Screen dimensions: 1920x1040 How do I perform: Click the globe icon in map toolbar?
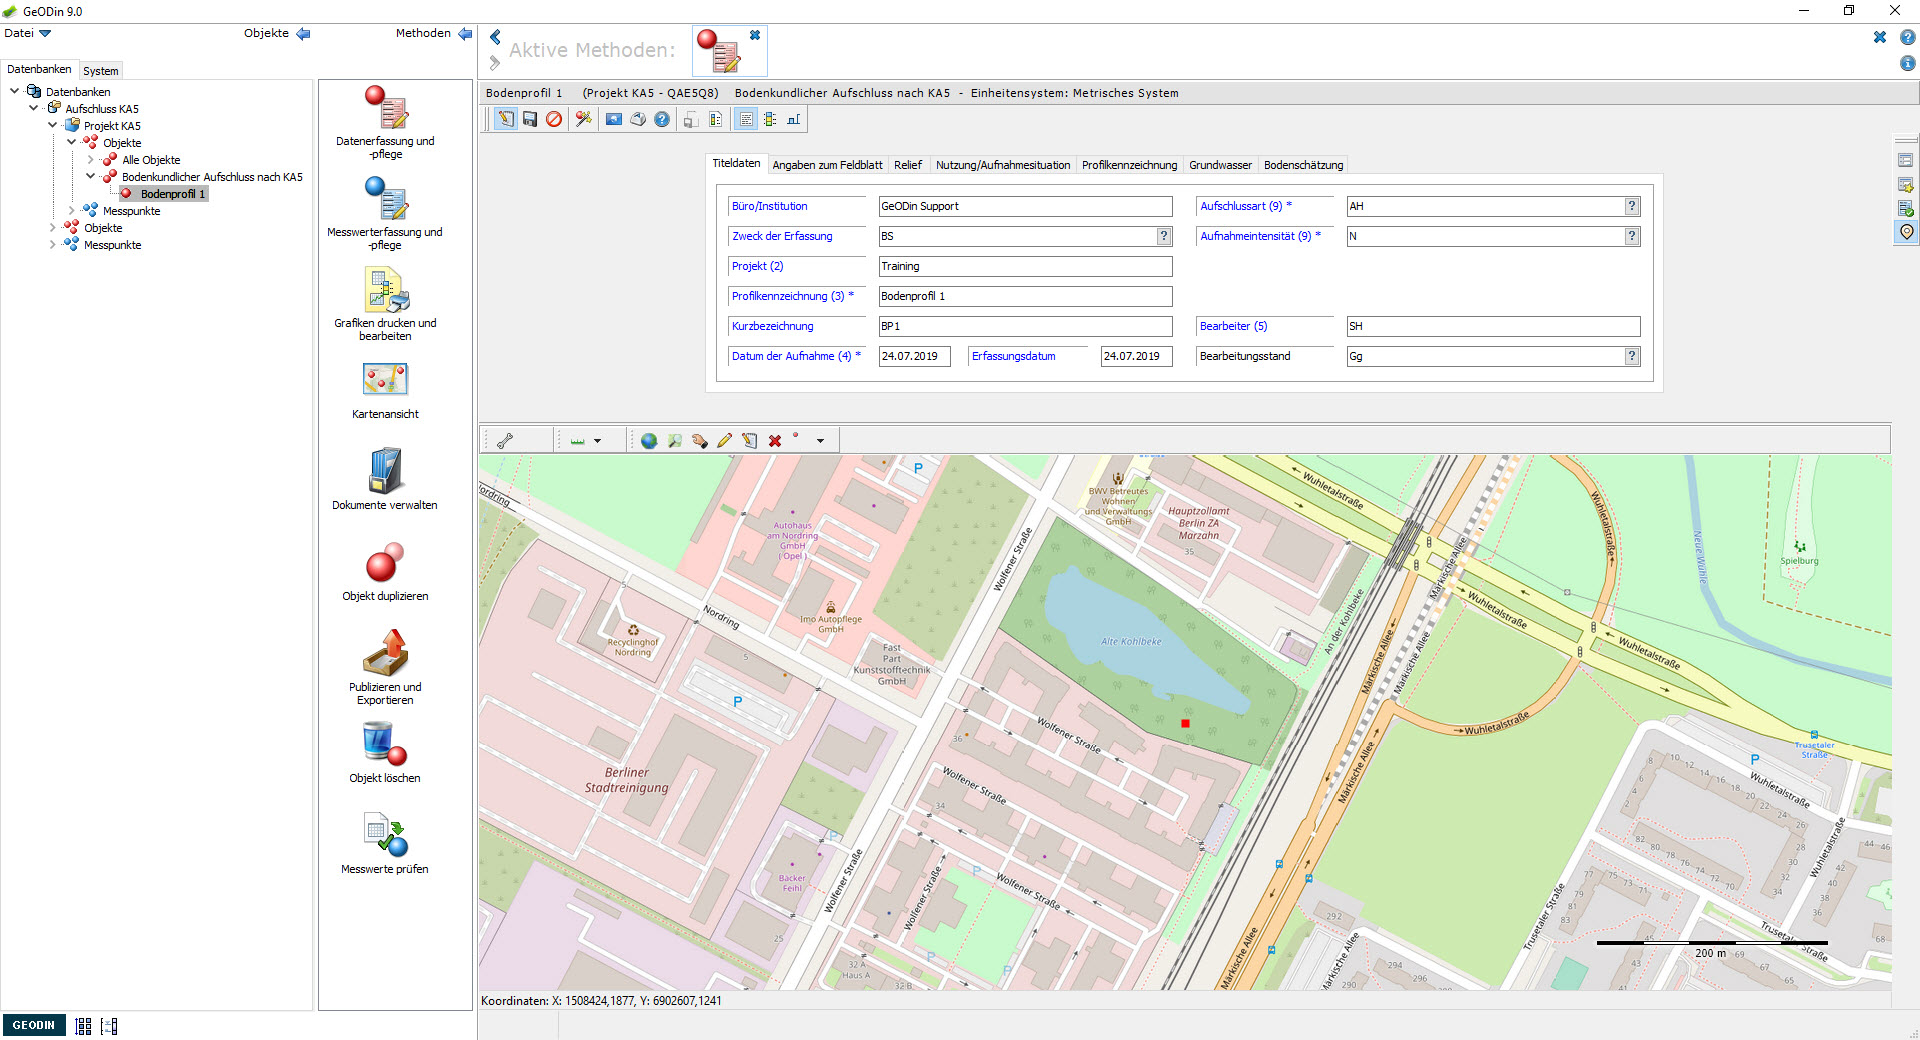tap(649, 440)
